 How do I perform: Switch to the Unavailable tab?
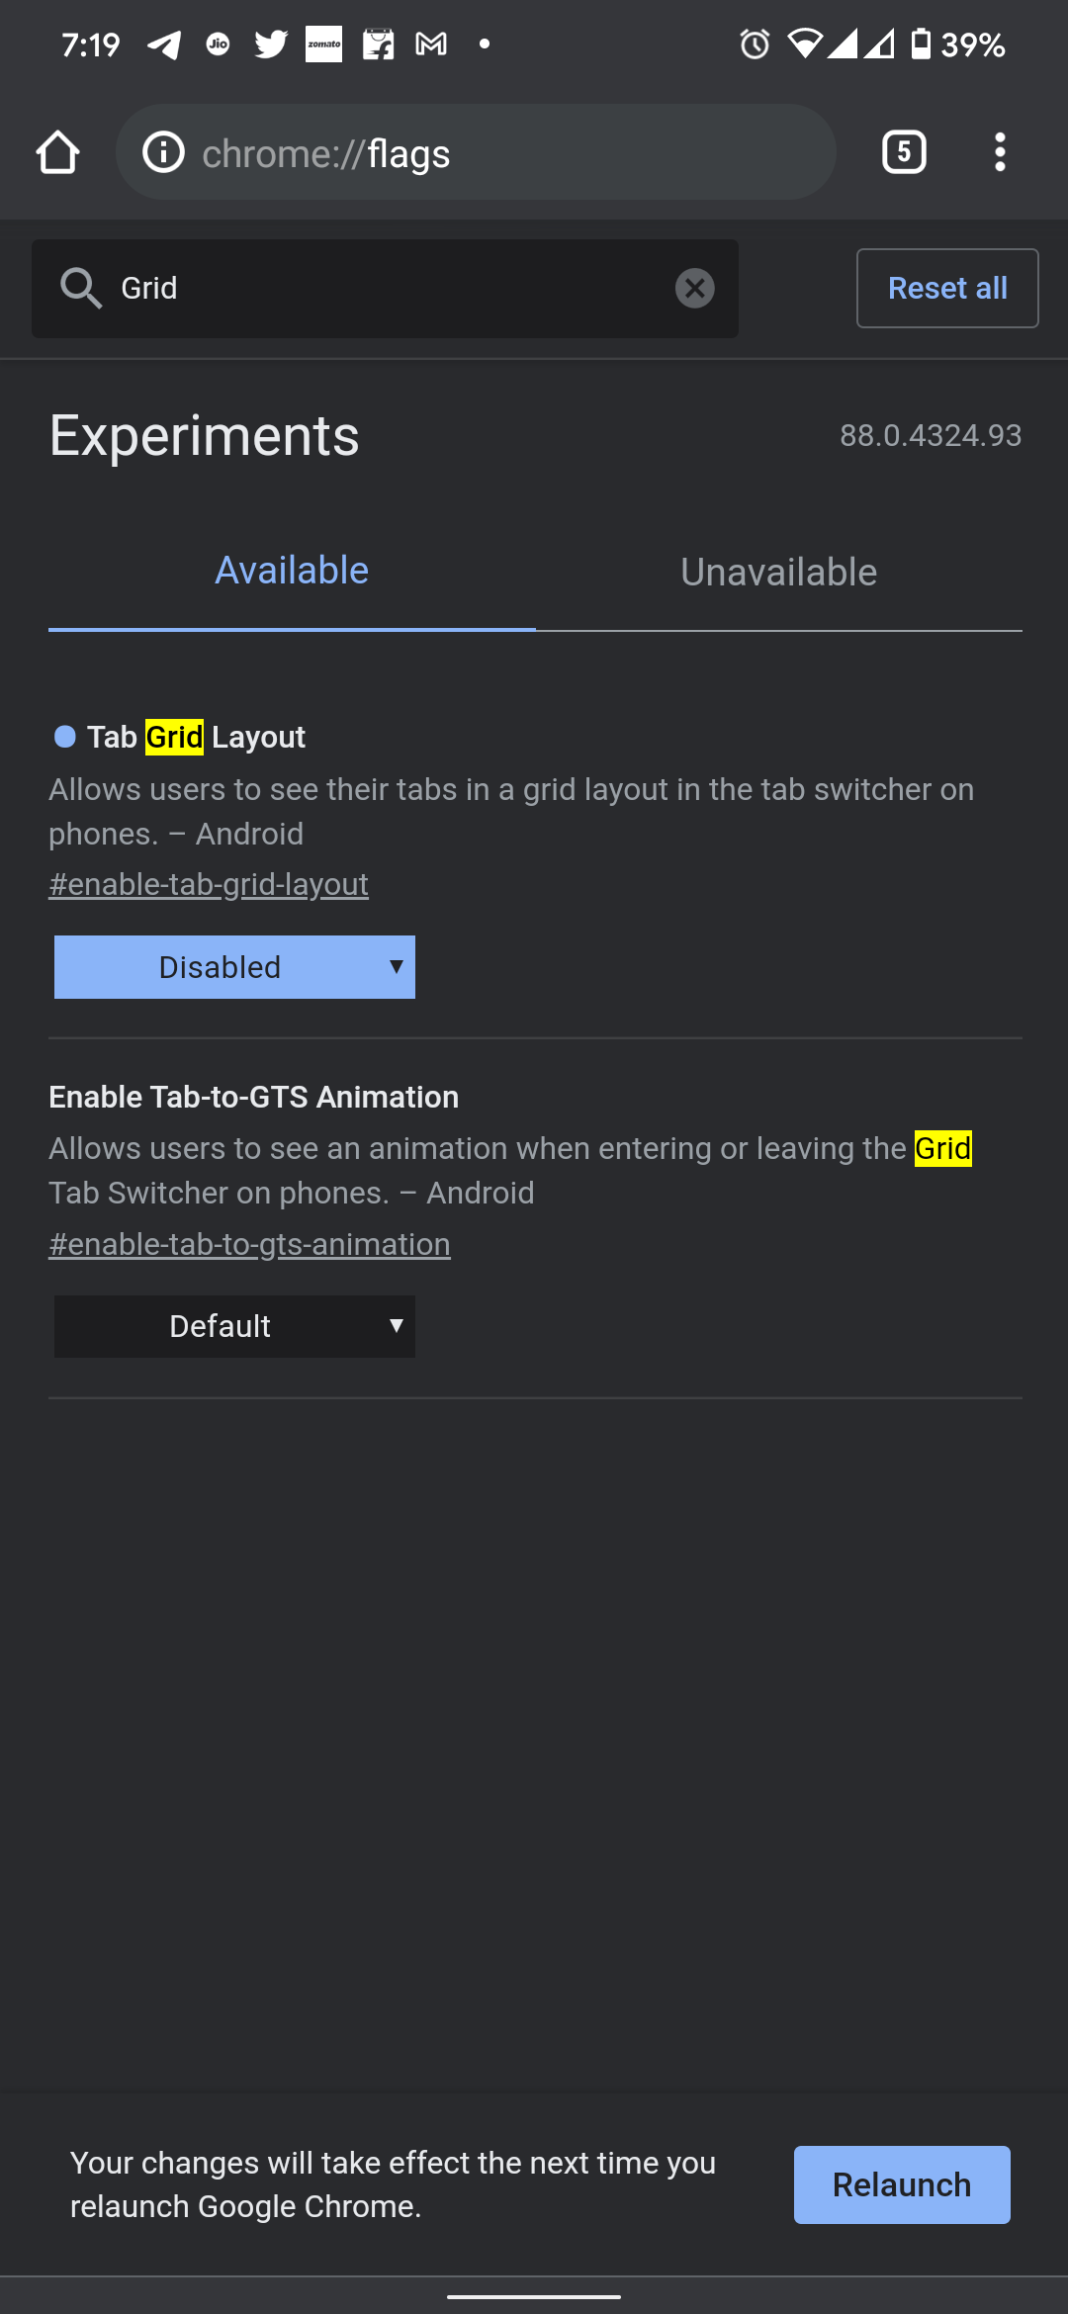click(x=777, y=571)
